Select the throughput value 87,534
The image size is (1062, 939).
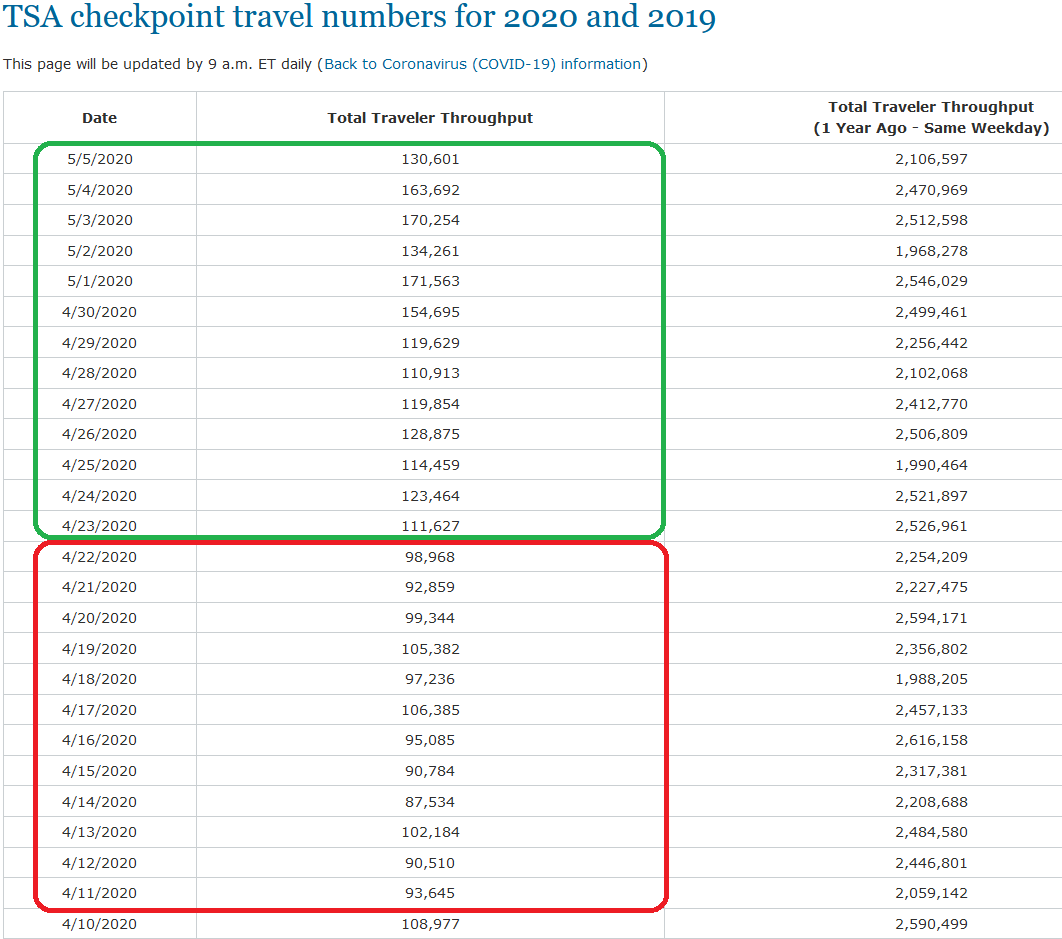(430, 803)
